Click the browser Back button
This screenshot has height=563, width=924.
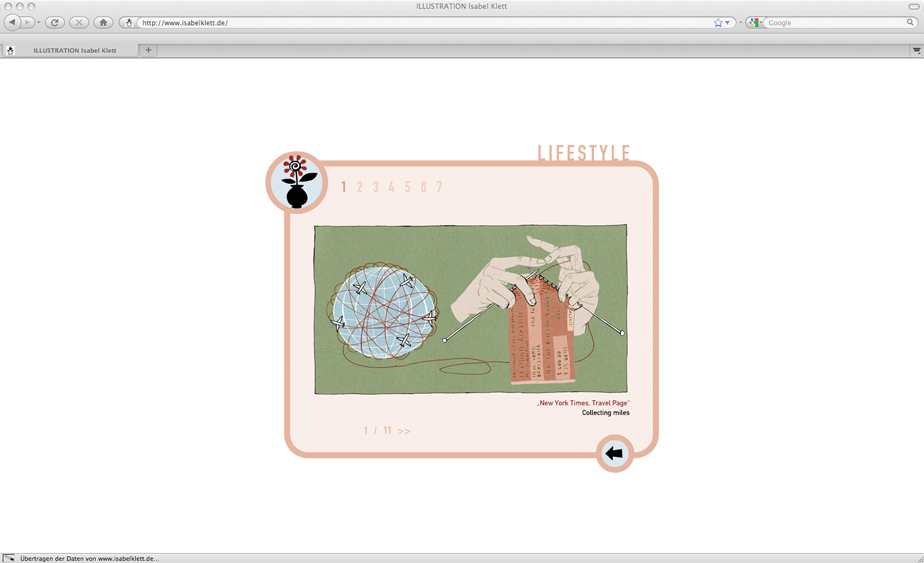[13, 22]
